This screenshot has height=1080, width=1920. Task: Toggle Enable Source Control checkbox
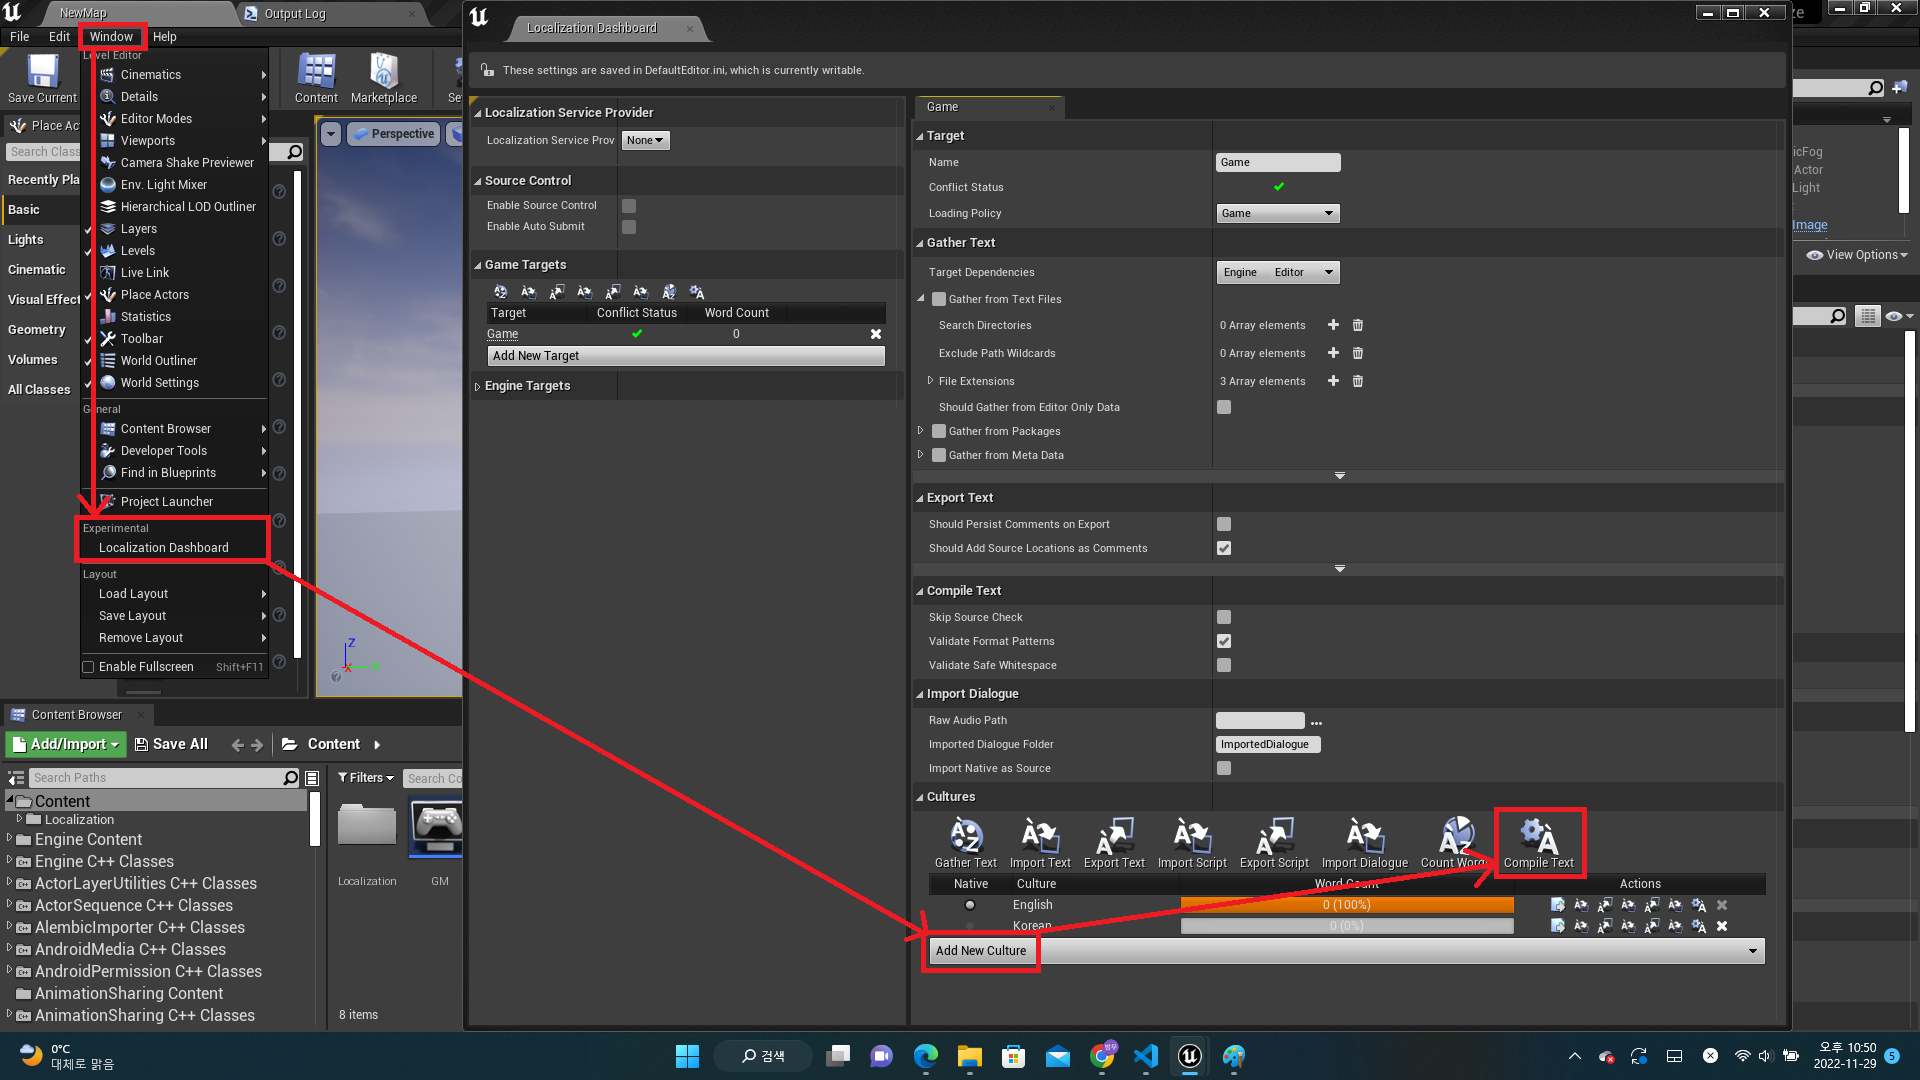pos(629,206)
